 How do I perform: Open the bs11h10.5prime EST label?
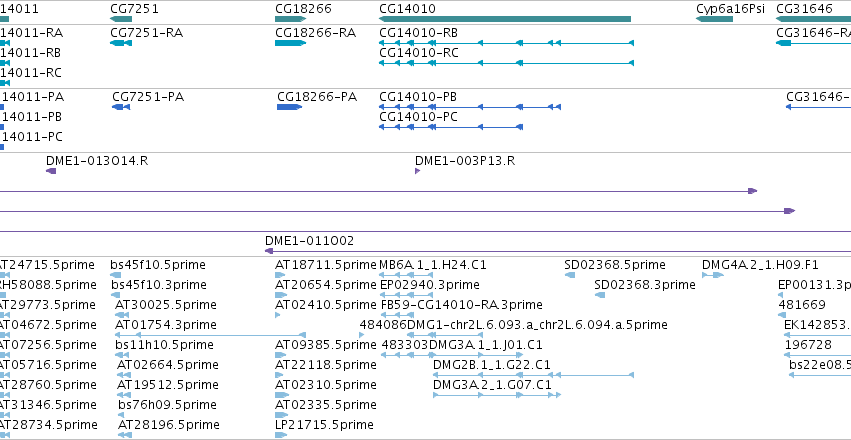pos(164,345)
